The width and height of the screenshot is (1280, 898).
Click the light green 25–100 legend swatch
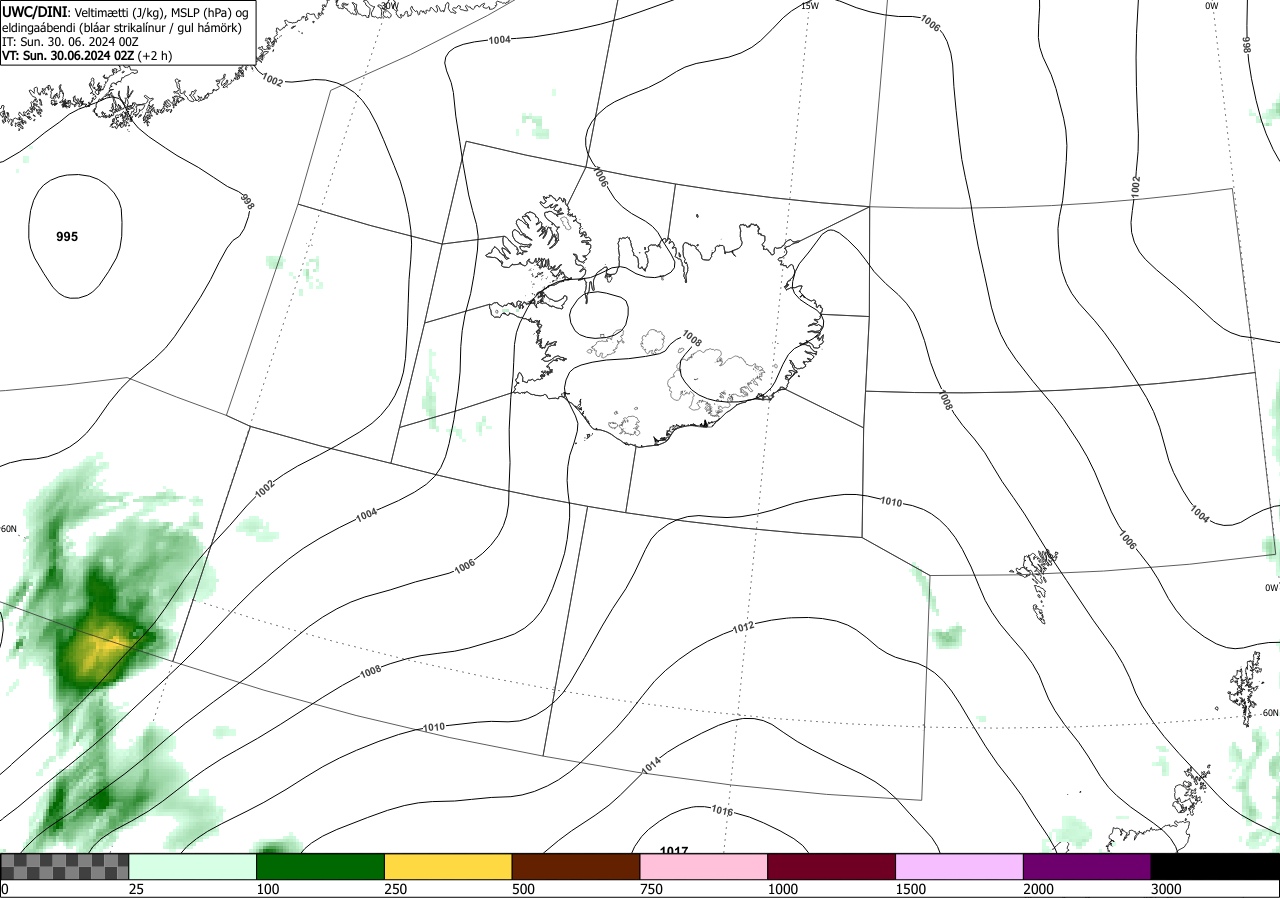193,866
